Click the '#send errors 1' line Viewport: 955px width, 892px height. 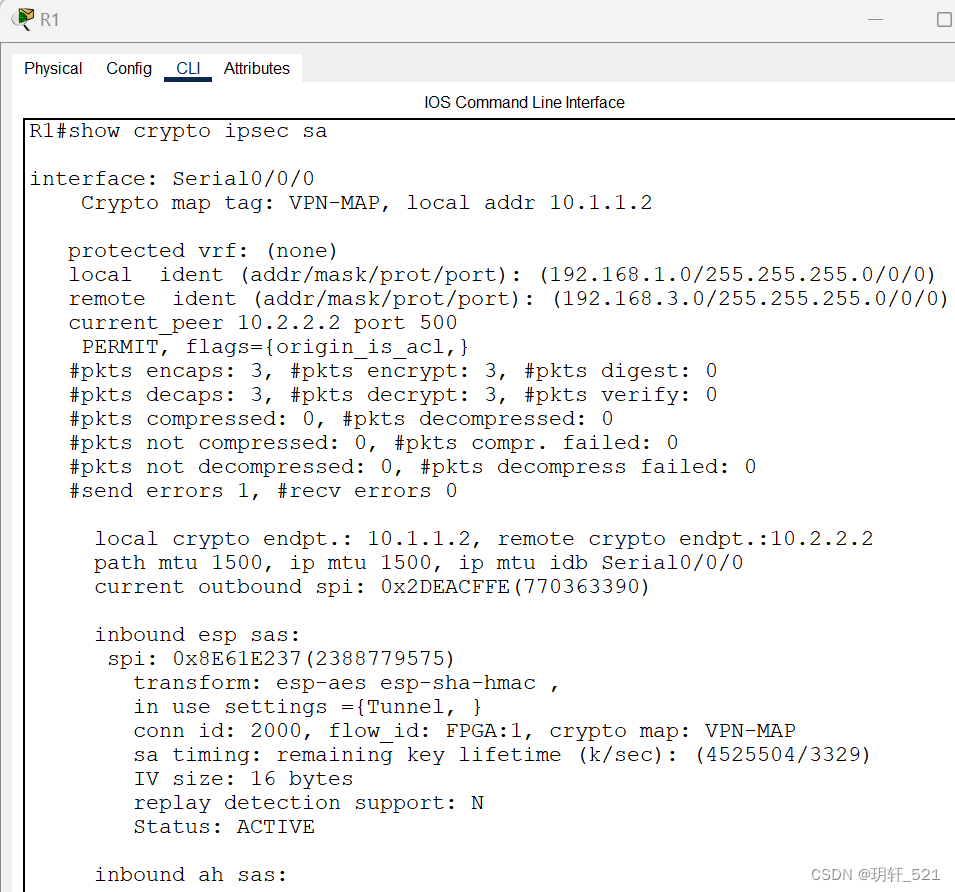coord(263,490)
